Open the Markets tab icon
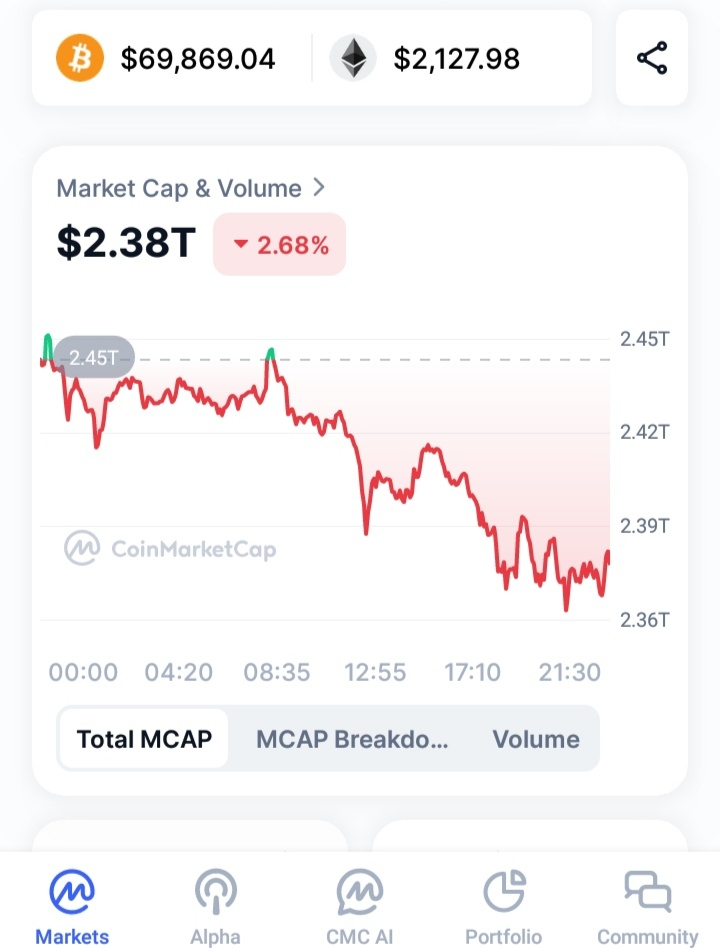The width and height of the screenshot is (720, 948). click(72, 891)
